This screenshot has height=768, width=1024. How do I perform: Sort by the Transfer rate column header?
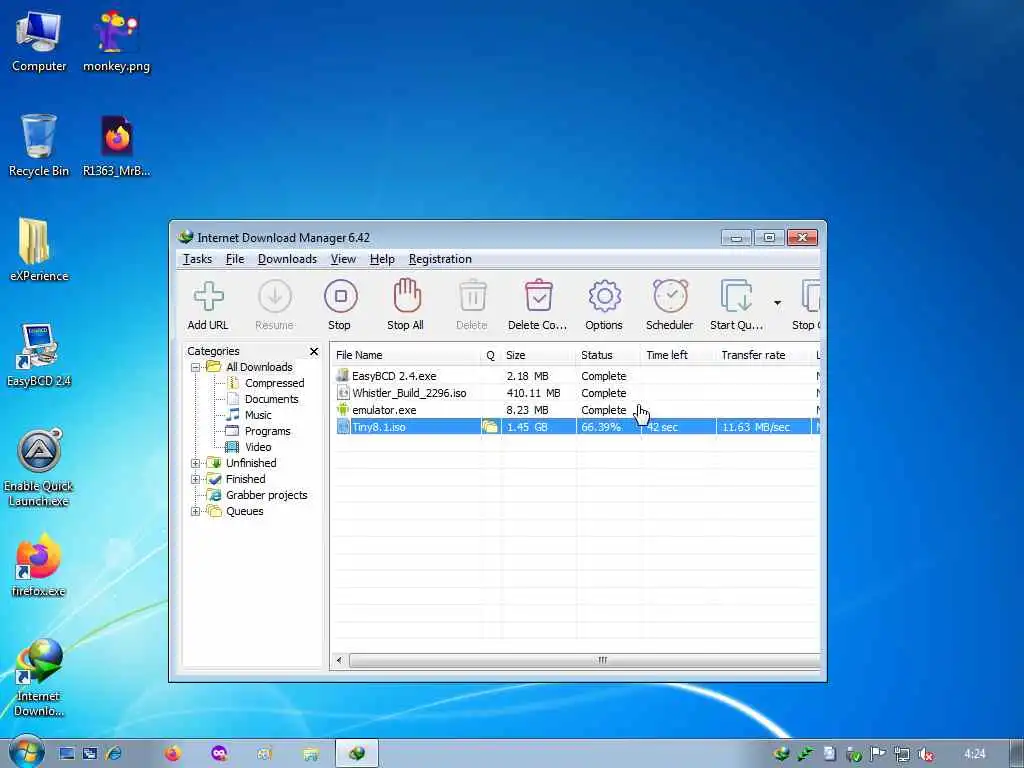point(763,355)
